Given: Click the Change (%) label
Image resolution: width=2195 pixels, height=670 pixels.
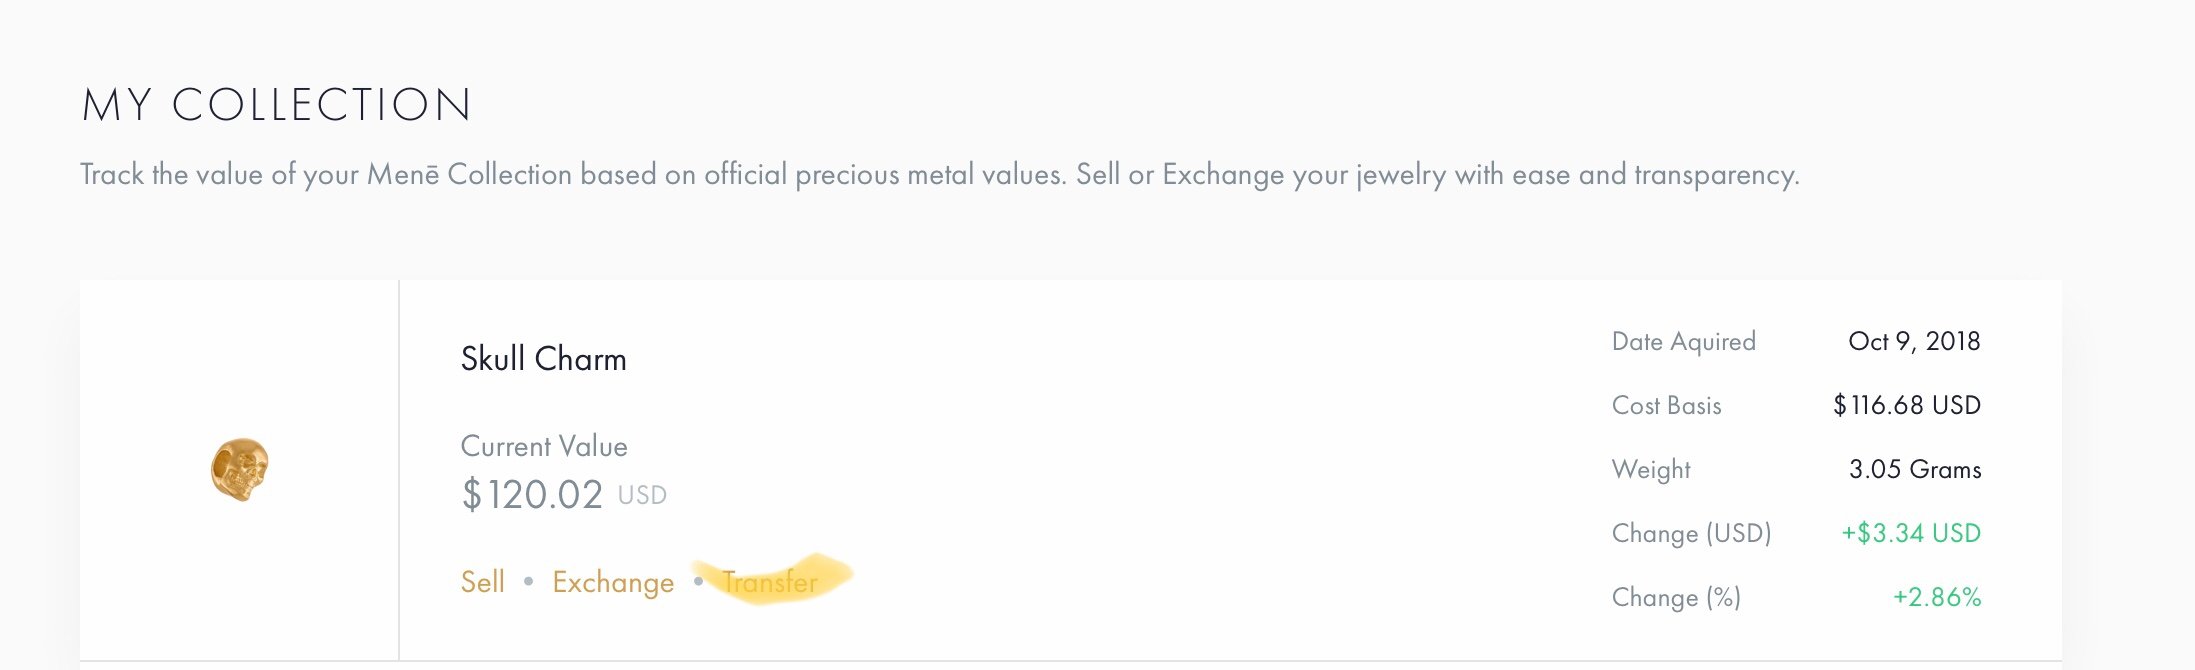Looking at the screenshot, I should pos(1676,598).
